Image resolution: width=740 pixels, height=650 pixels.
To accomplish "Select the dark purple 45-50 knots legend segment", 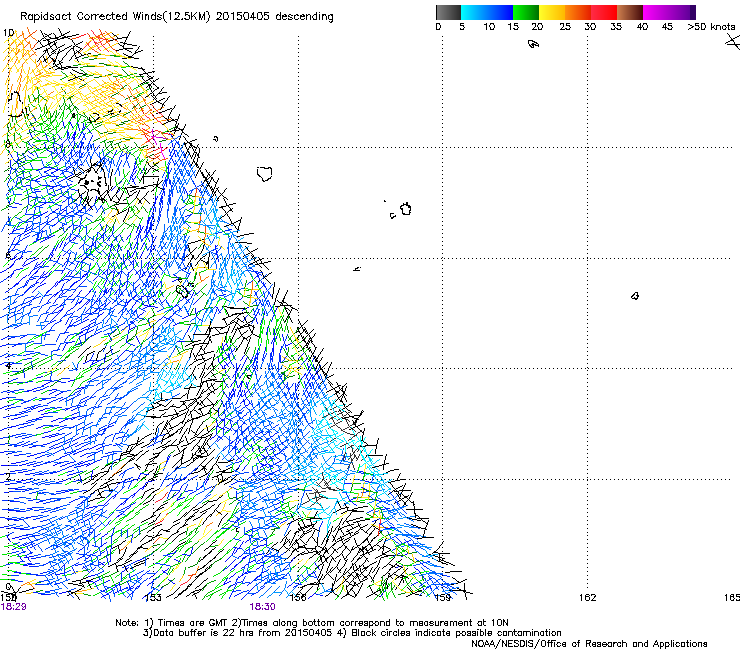I will click(x=682, y=12).
